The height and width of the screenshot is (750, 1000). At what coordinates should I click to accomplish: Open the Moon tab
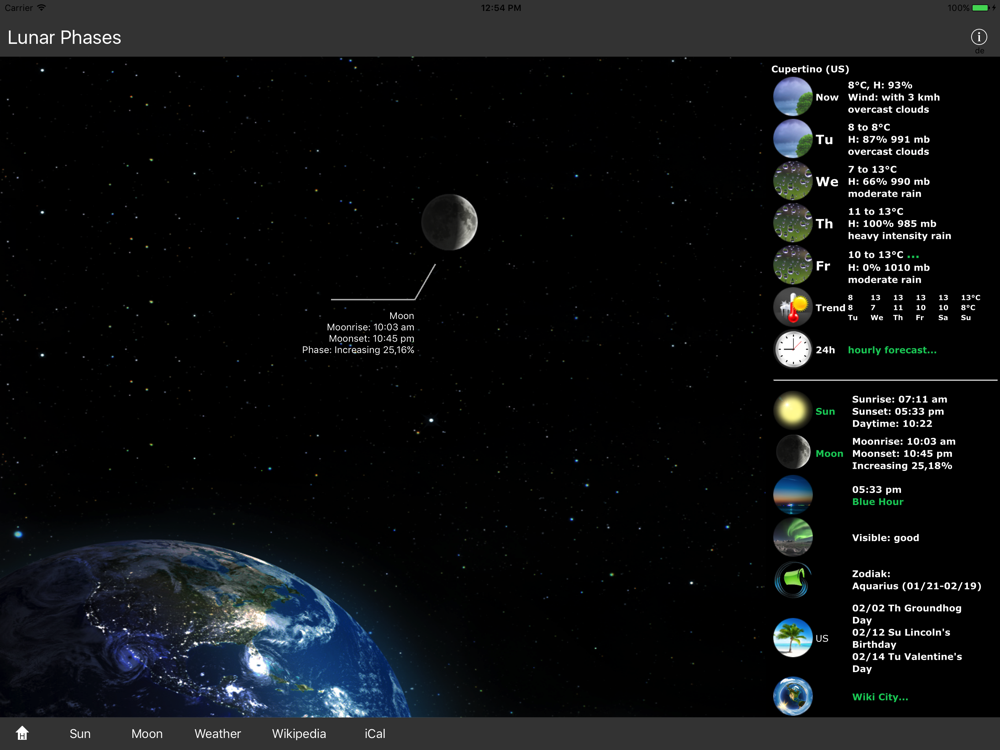(x=147, y=733)
